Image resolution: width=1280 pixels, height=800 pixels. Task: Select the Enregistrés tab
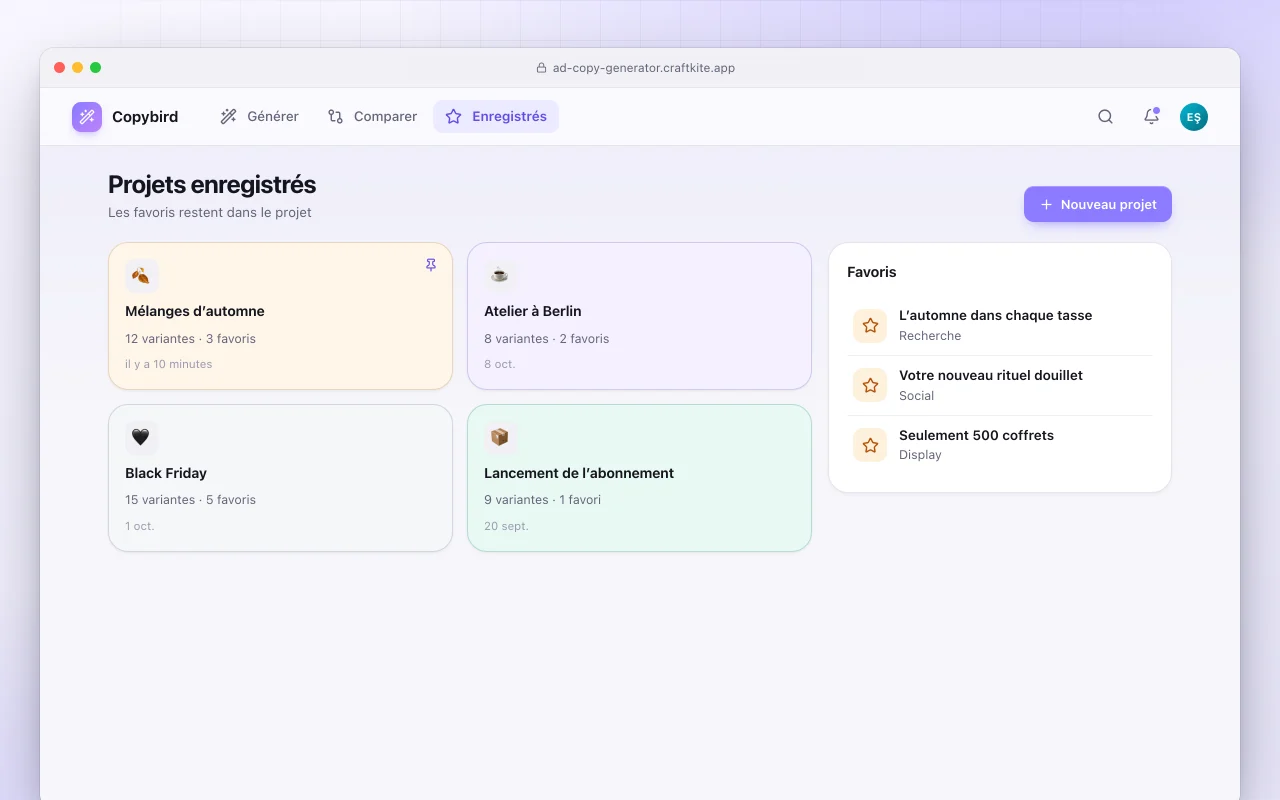click(x=496, y=116)
